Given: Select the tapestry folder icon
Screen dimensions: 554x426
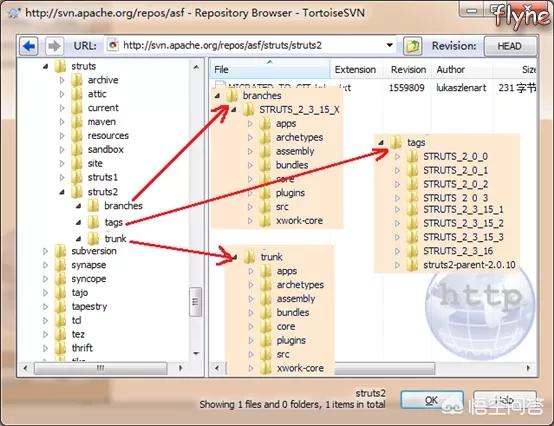Looking at the screenshot, I should 60,306.
